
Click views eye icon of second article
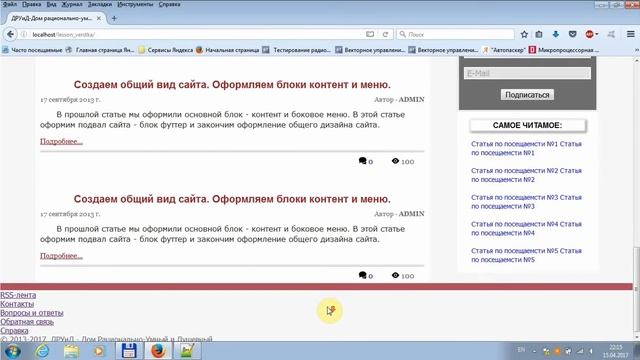pos(395,275)
